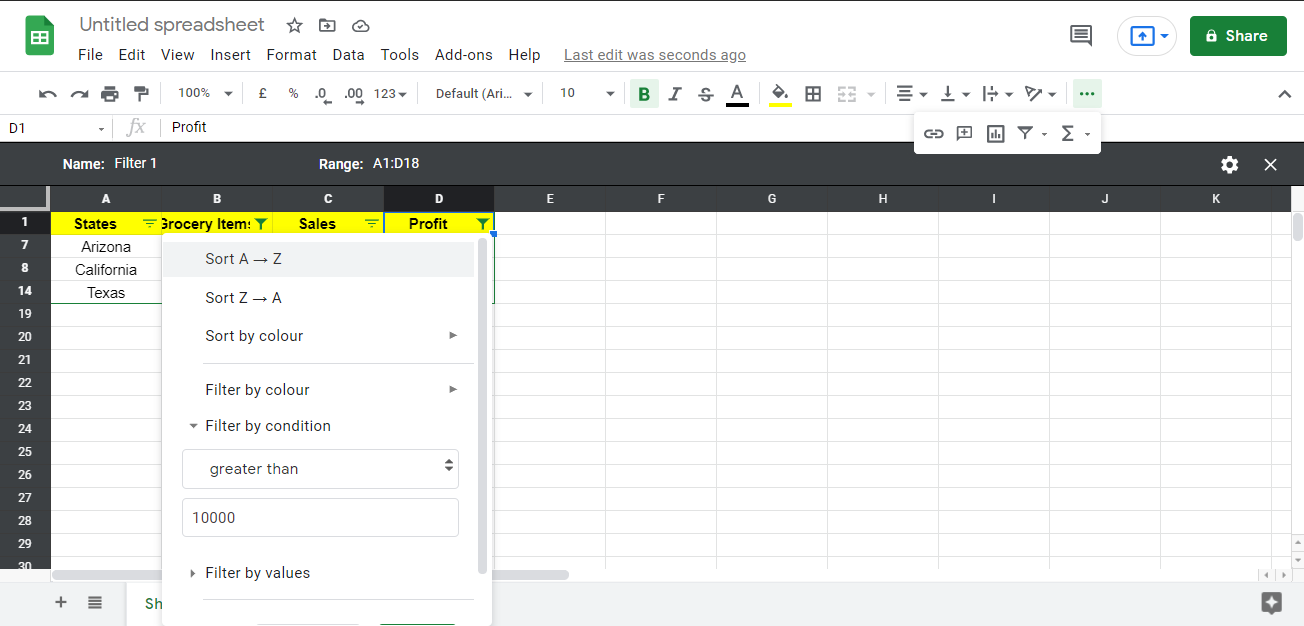Open the zoom 100% dropdown
This screenshot has height=626, width=1304.
click(205, 93)
